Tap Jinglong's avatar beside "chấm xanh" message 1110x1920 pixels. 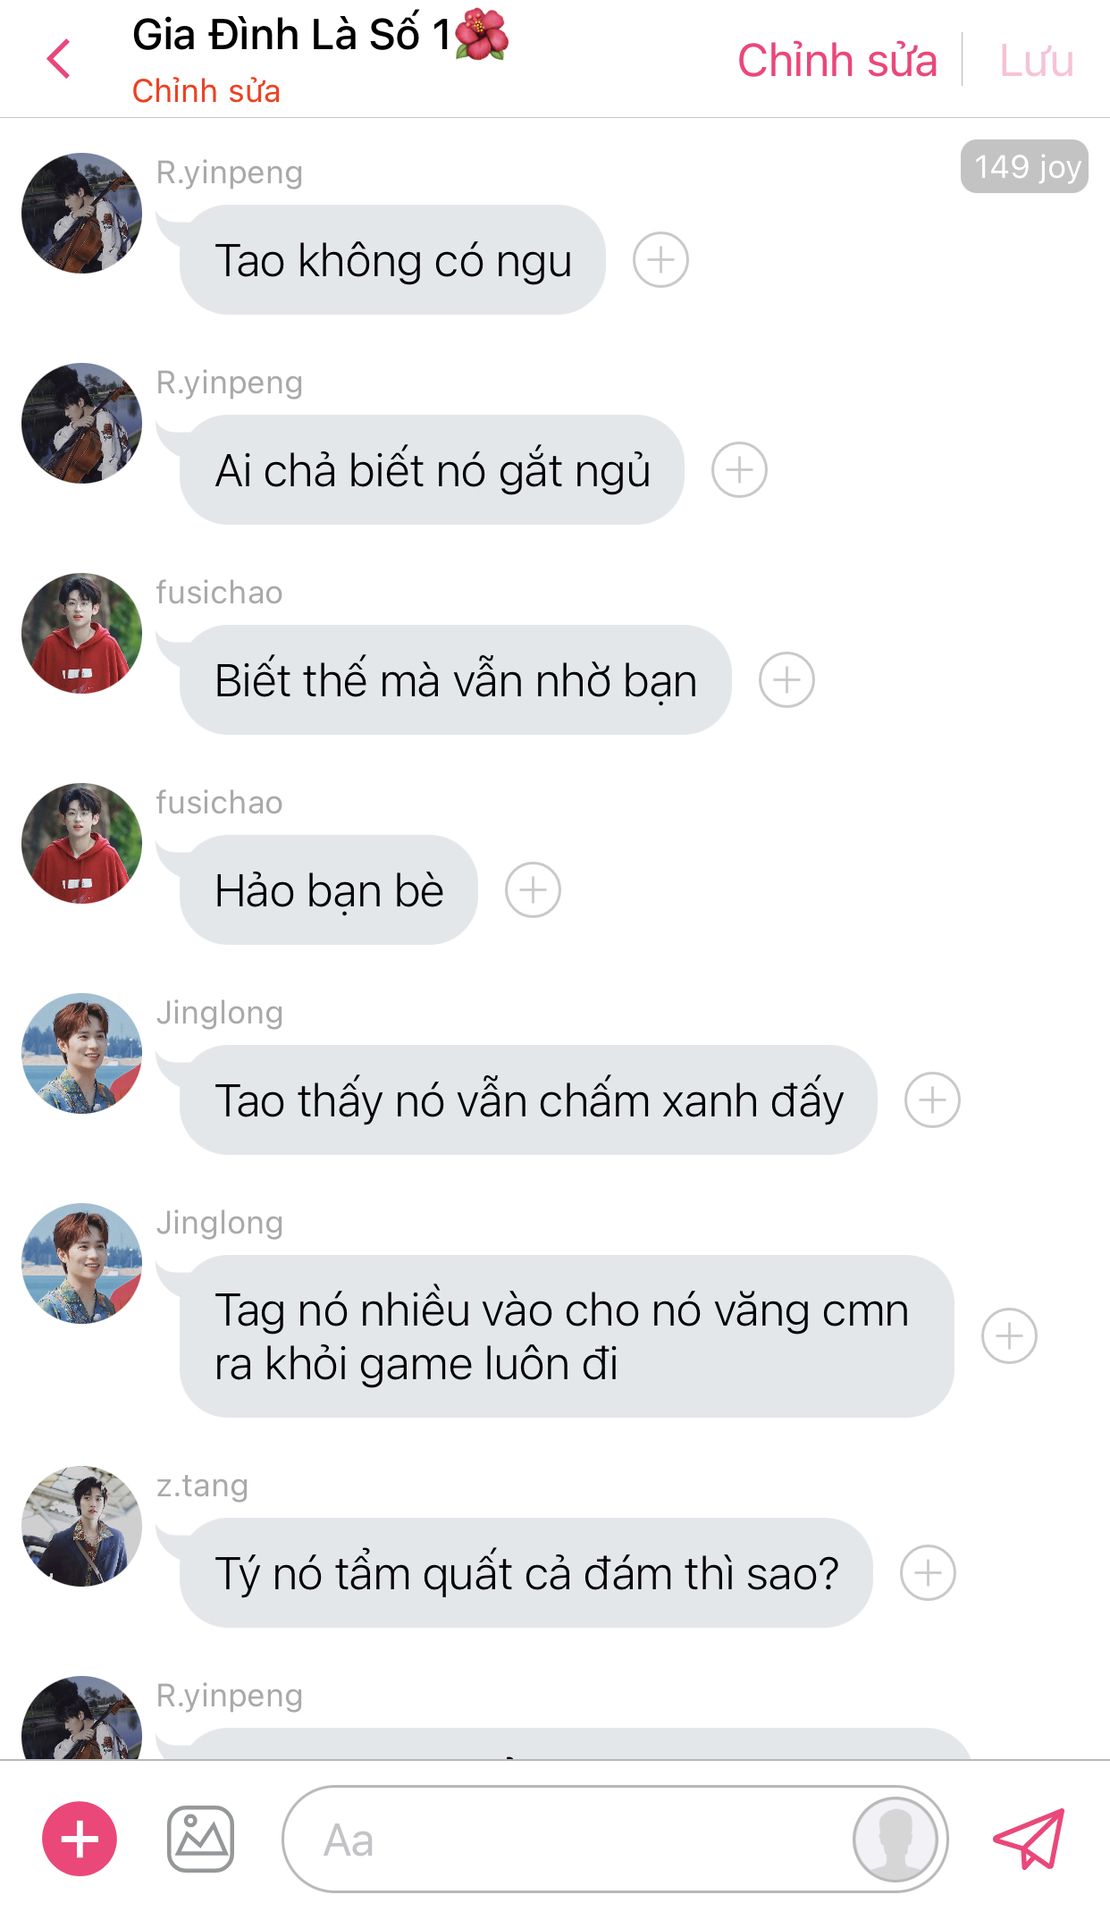pos(82,1053)
